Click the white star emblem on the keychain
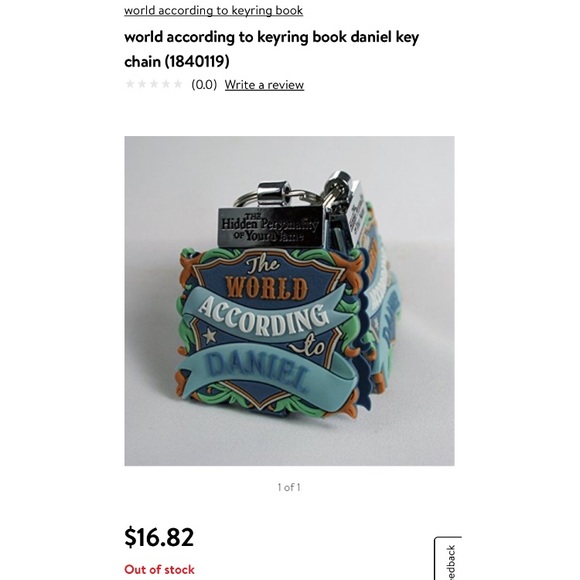Viewport: 580px width, 580px height. (x=210, y=335)
